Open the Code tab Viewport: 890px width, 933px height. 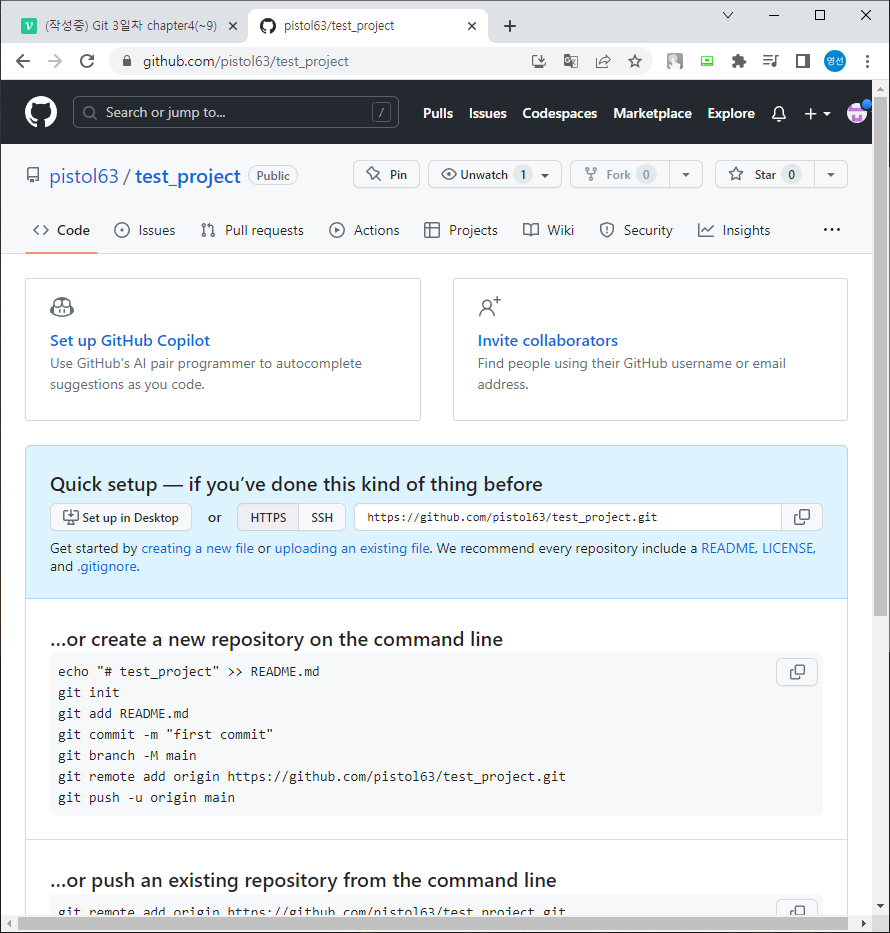[62, 230]
